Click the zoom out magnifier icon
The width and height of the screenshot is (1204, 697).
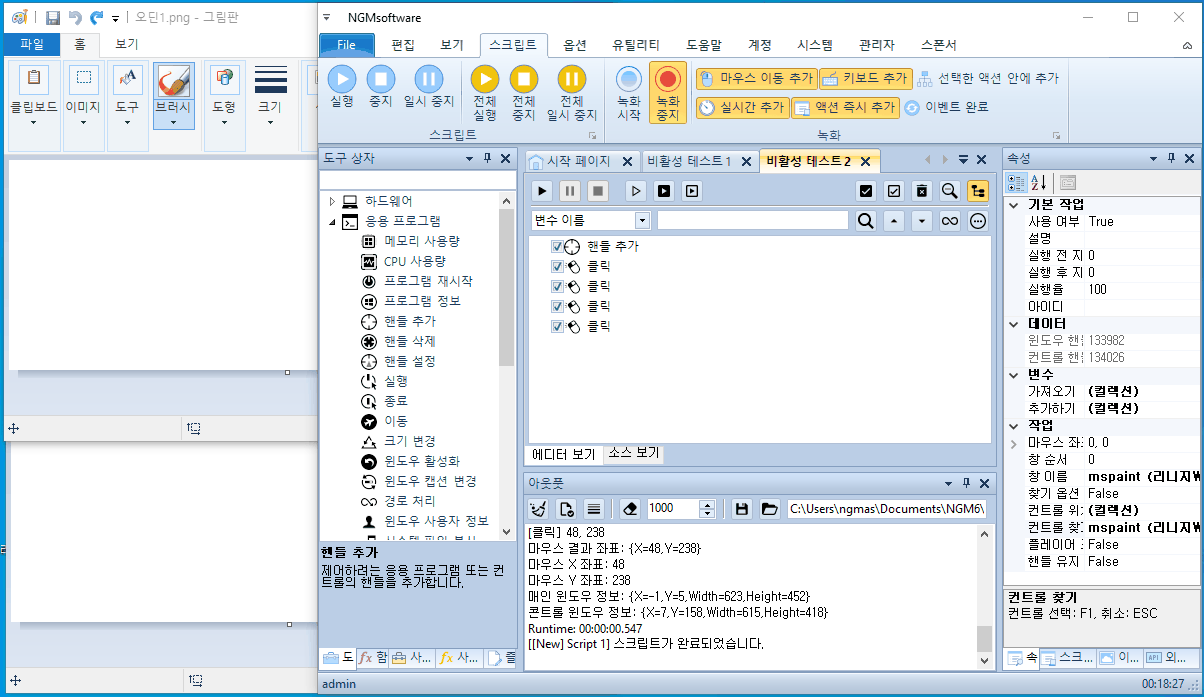pos(950,191)
